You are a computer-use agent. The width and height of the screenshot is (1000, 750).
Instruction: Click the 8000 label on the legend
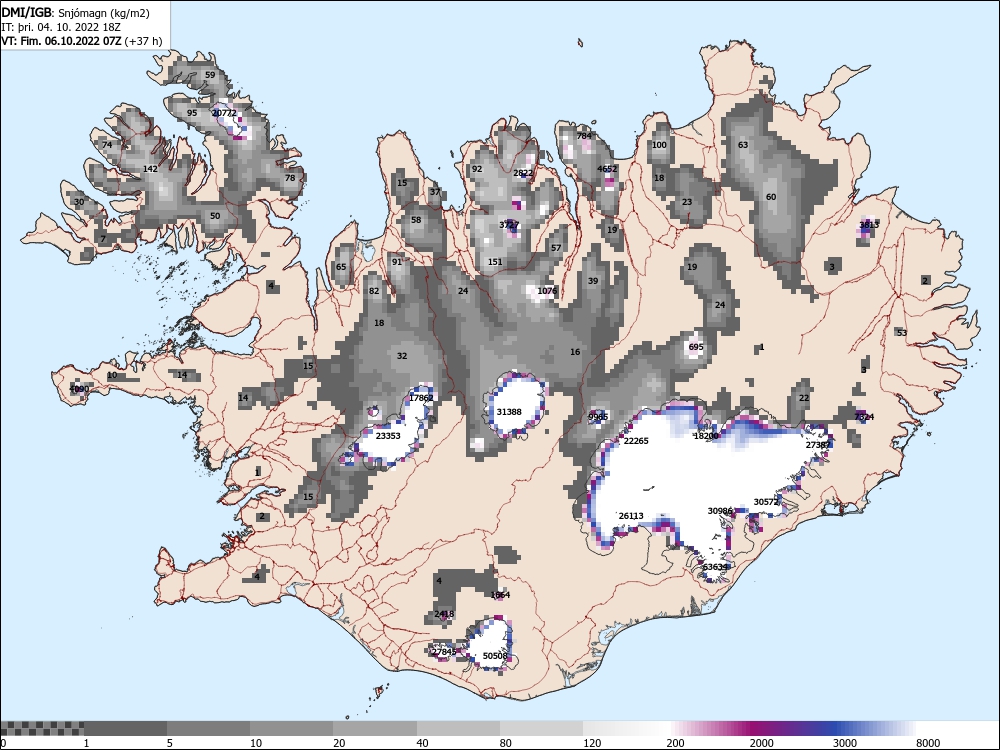coord(928,743)
